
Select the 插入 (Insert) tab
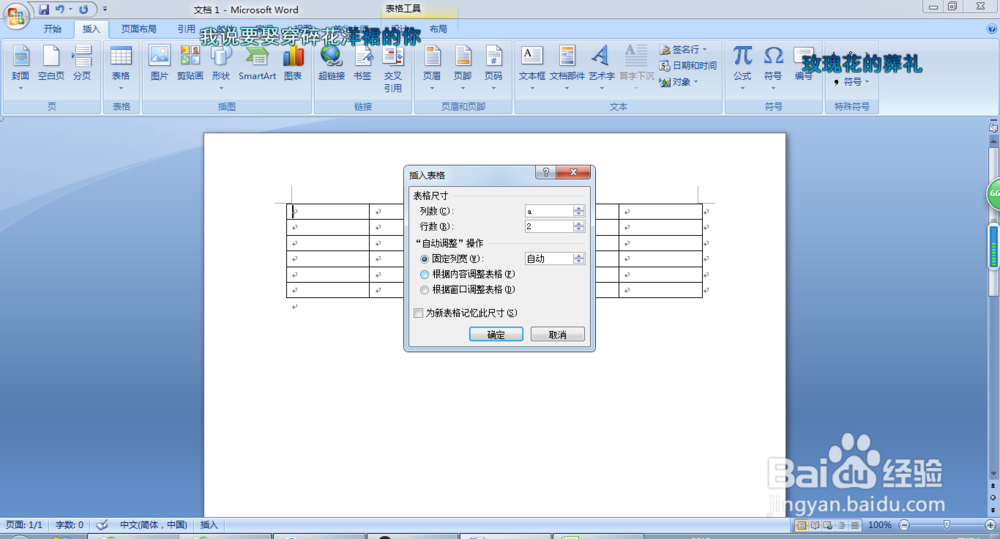point(91,29)
